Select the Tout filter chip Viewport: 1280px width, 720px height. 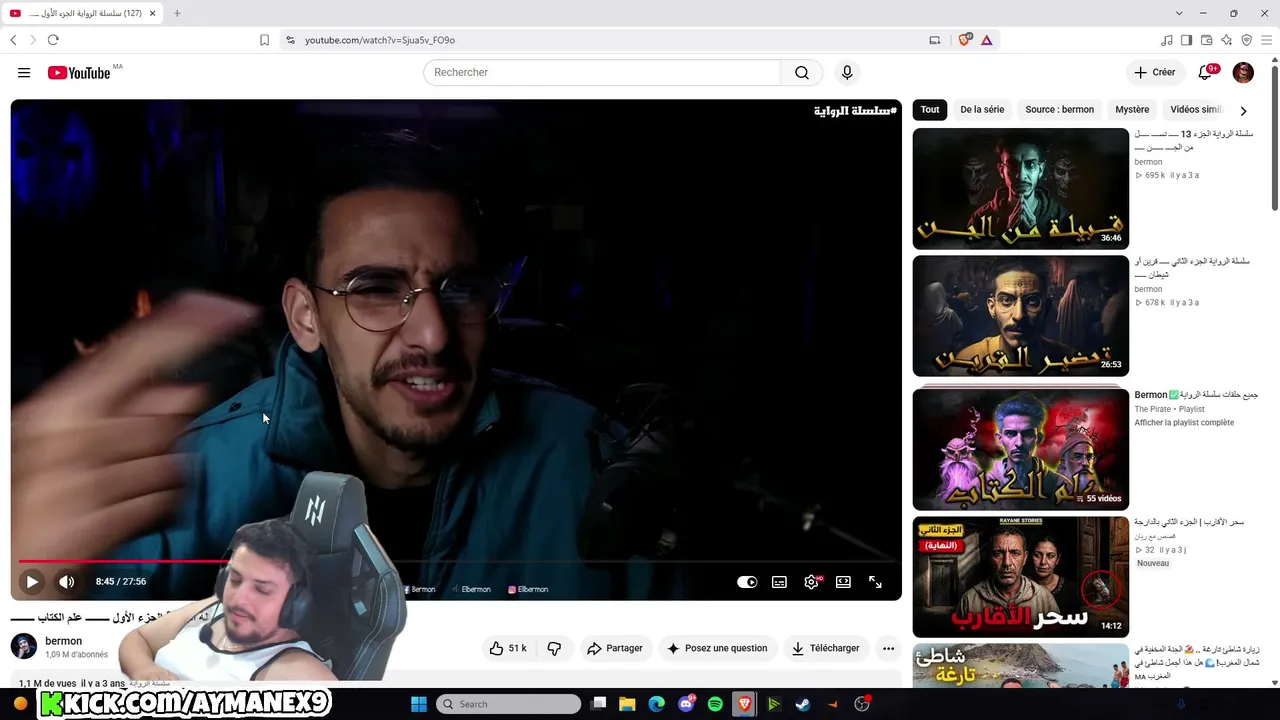point(930,110)
